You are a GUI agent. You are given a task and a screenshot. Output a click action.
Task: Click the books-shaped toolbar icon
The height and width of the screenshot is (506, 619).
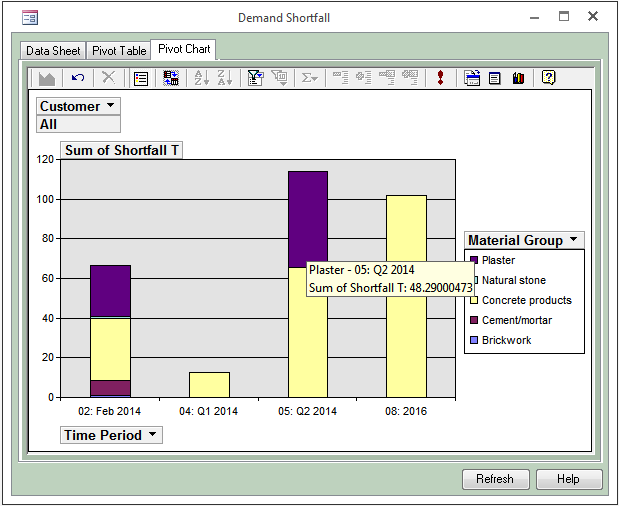tap(518, 78)
